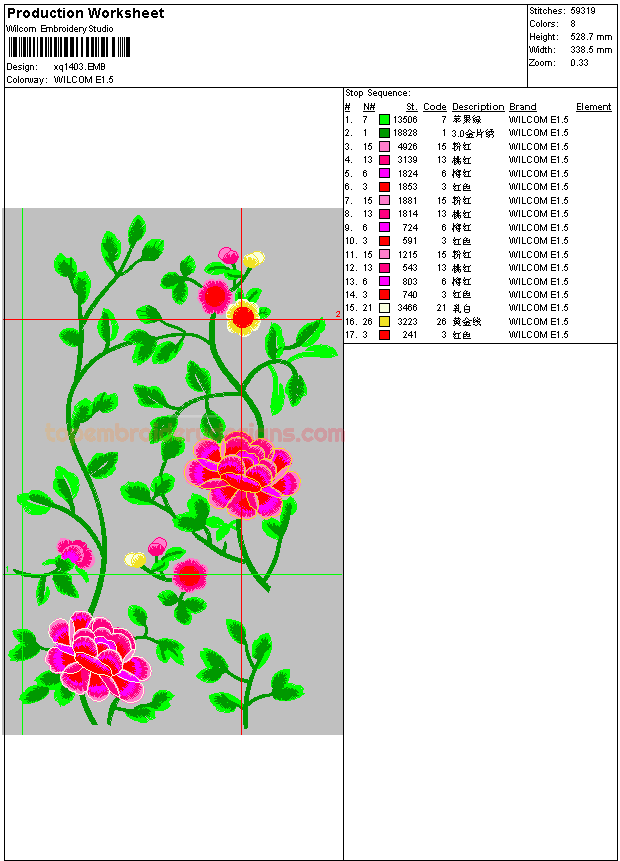Click the Zoom value 0.33
Image resolution: width=620 pixels, height=861 pixels.
579,63
